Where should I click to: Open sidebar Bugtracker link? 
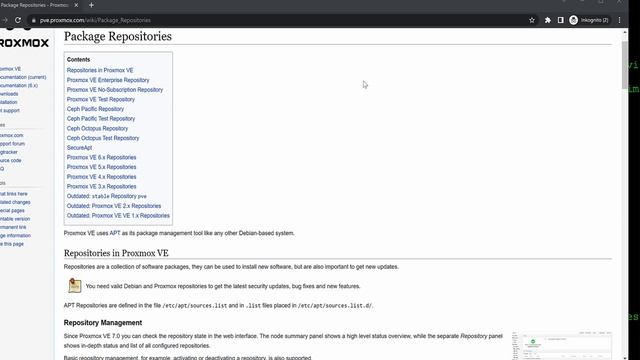[x=9, y=152]
